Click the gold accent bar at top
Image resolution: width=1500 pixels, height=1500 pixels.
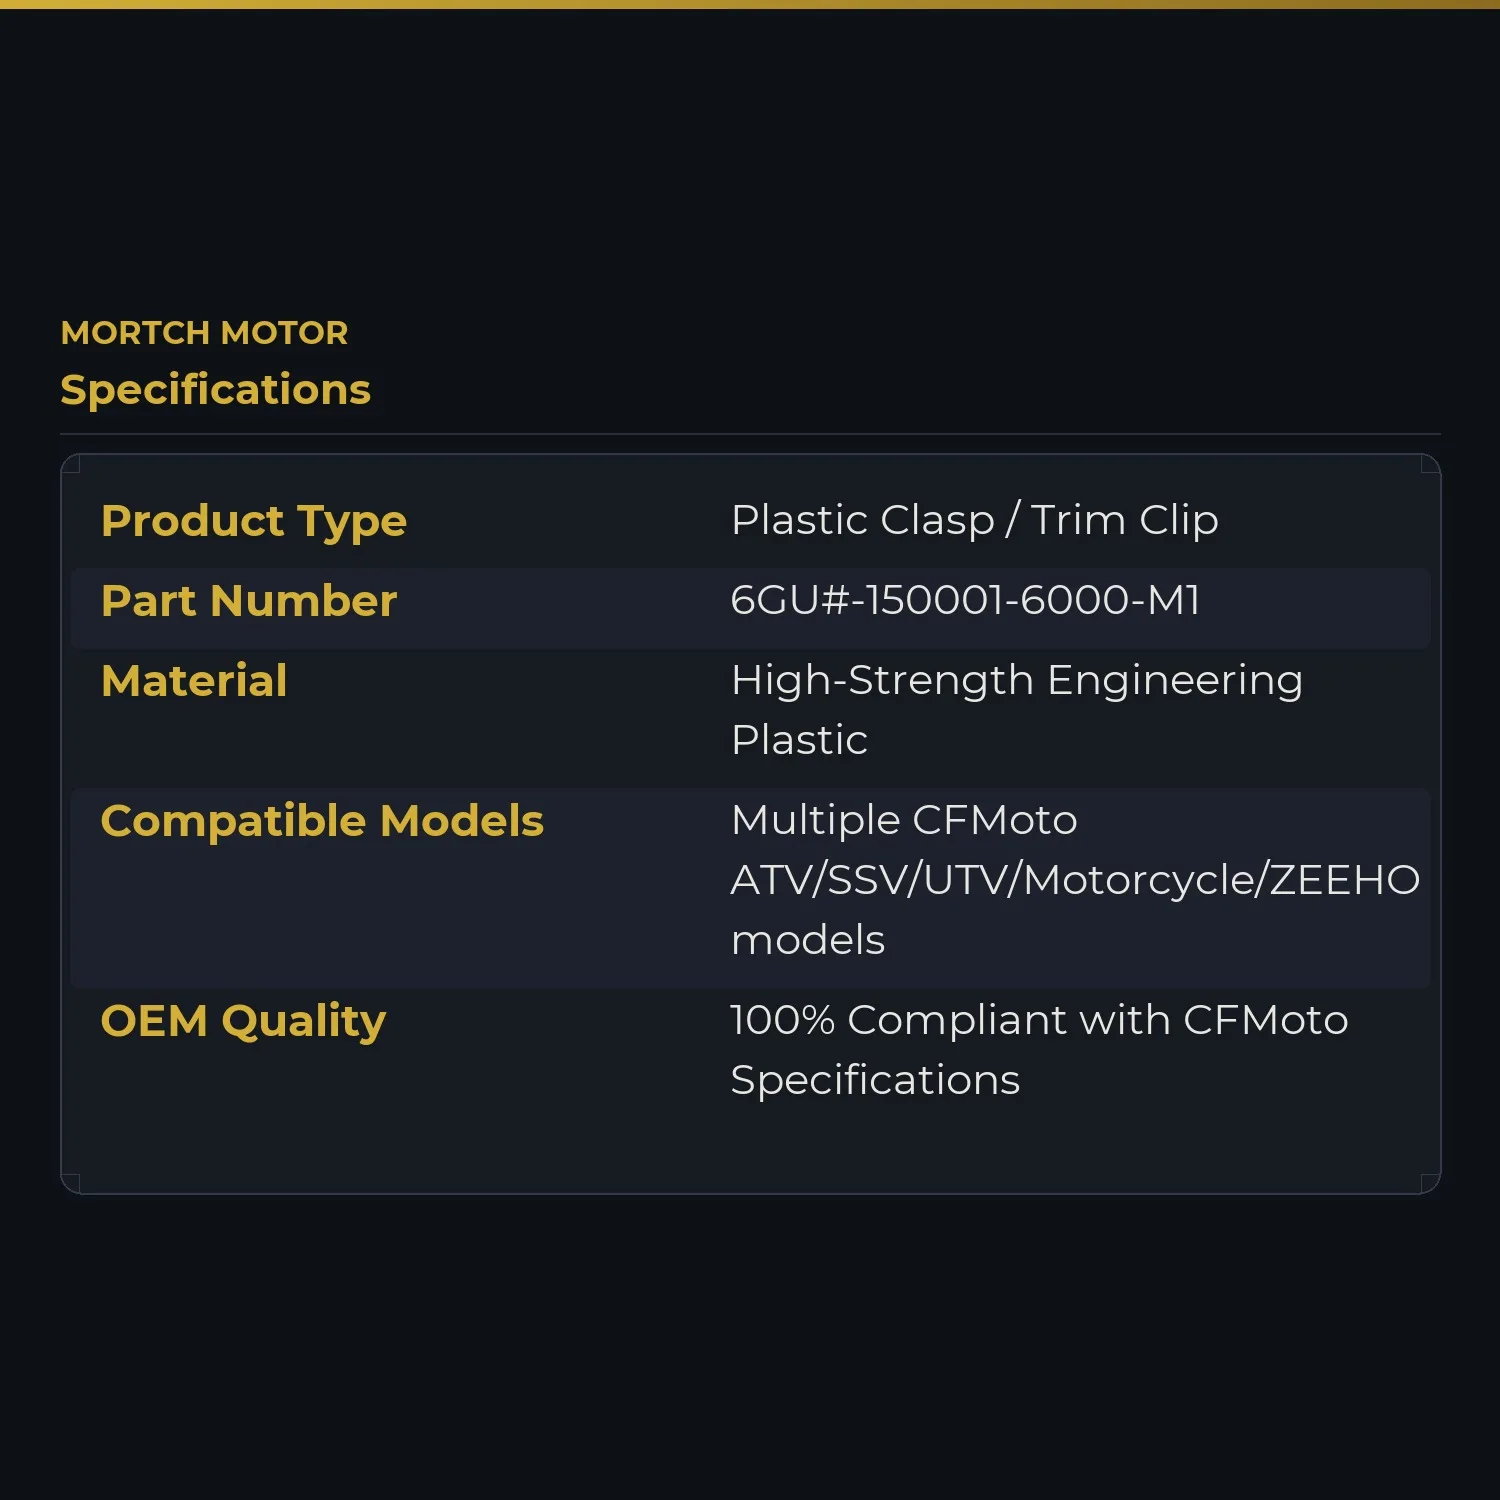coord(750,4)
